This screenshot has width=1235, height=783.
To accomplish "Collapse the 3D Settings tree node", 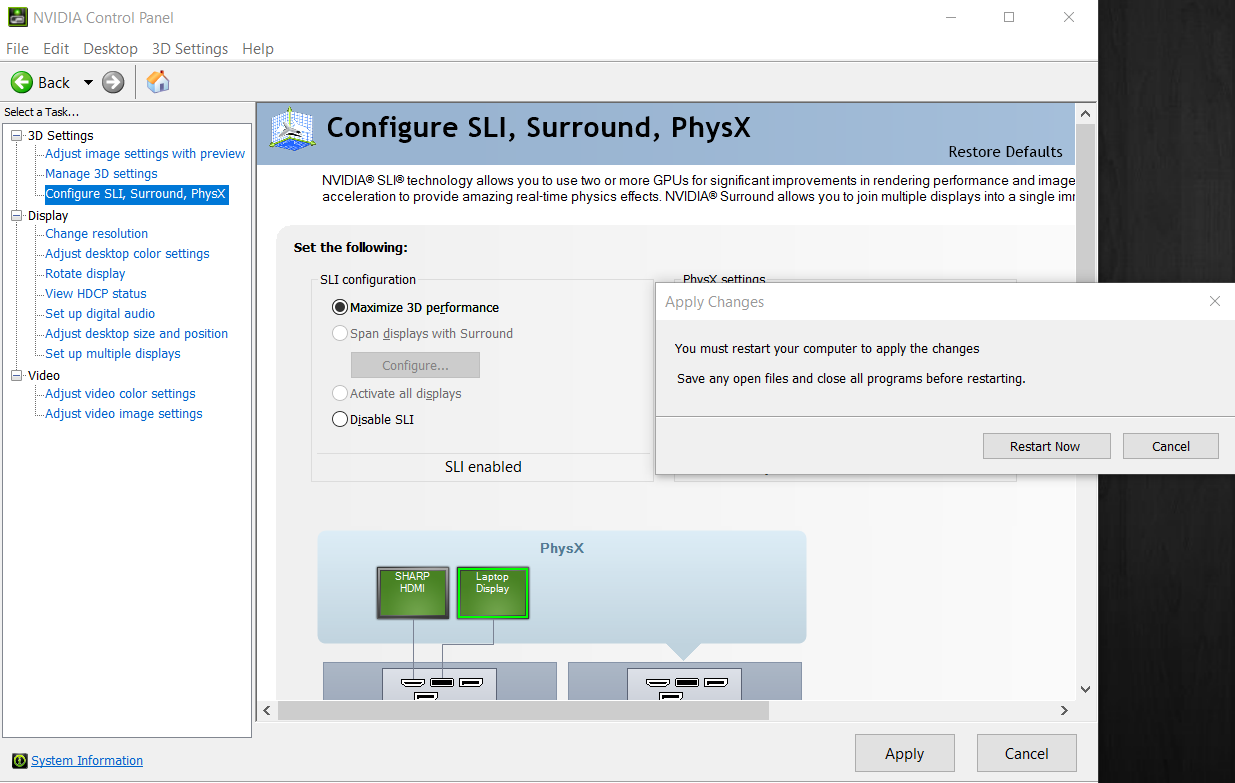I will 16,136.
